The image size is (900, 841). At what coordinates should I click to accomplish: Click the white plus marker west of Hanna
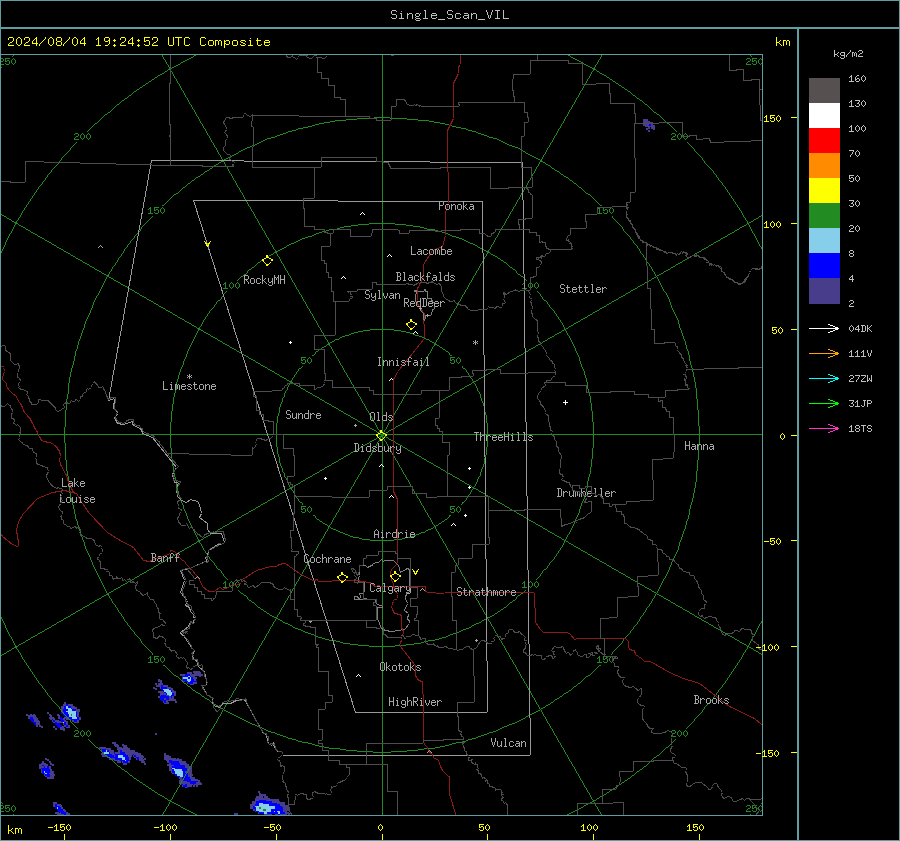coord(565,402)
